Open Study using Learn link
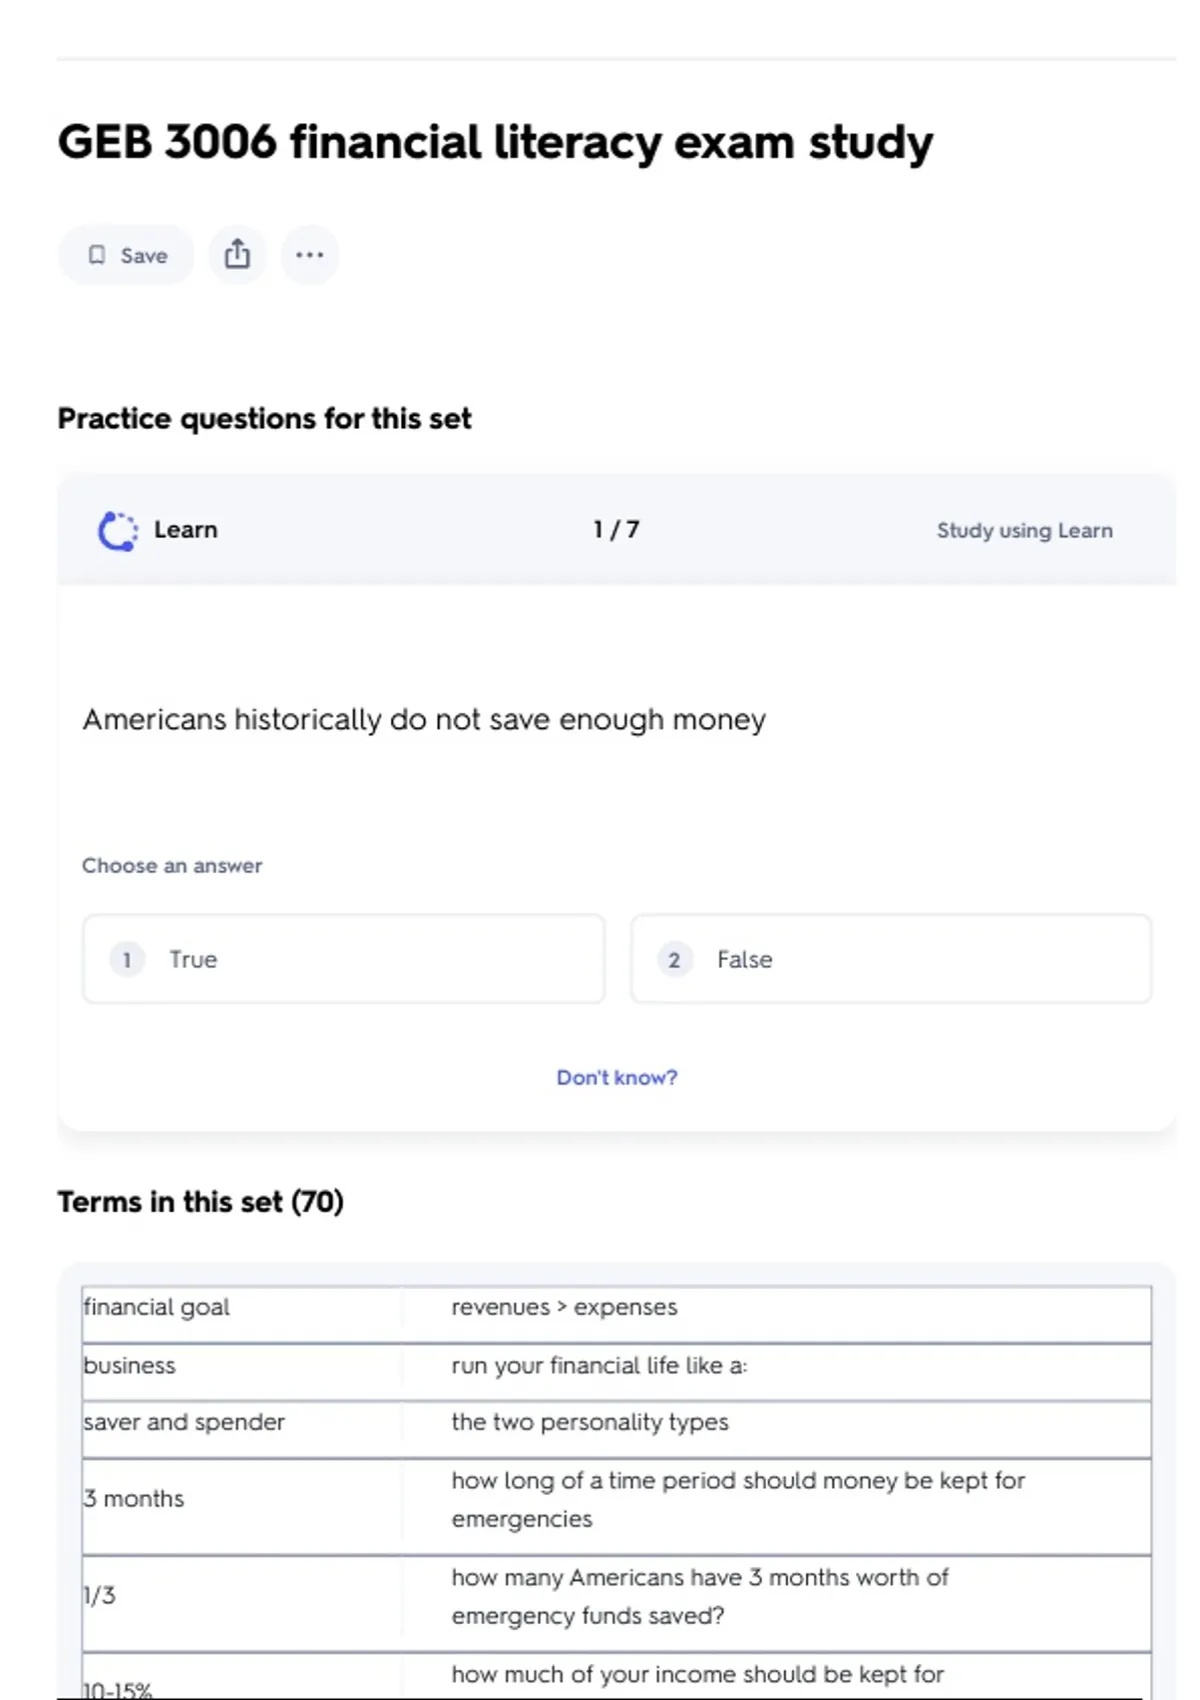The height and width of the screenshot is (1700, 1200). 1024,531
